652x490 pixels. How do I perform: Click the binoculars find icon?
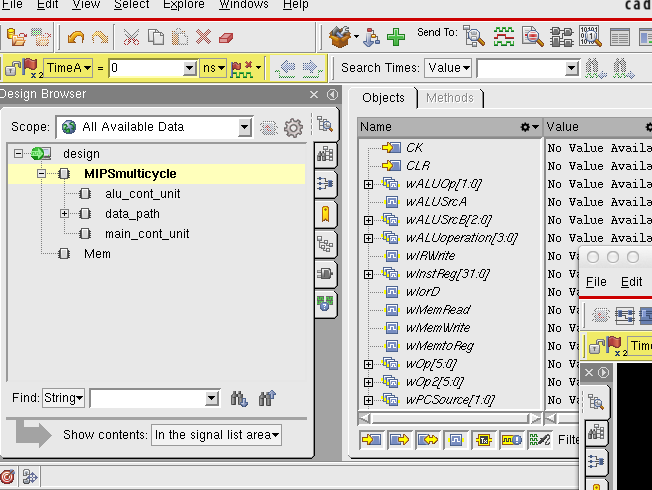[x=239, y=398]
